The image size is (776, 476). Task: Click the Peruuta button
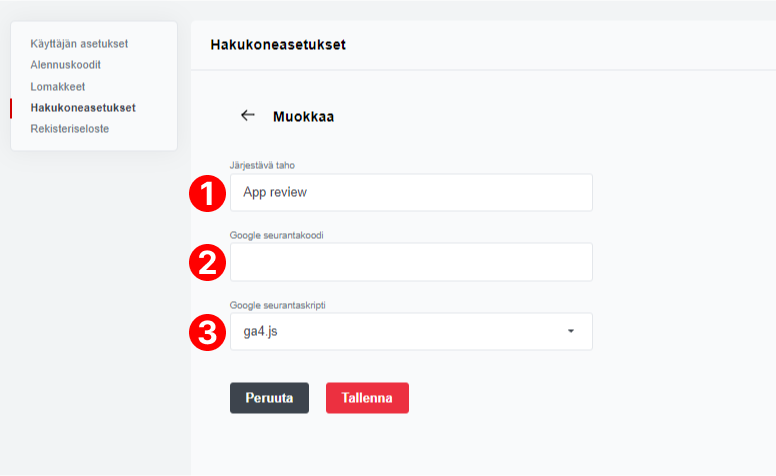pyautogui.click(x=269, y=398)
